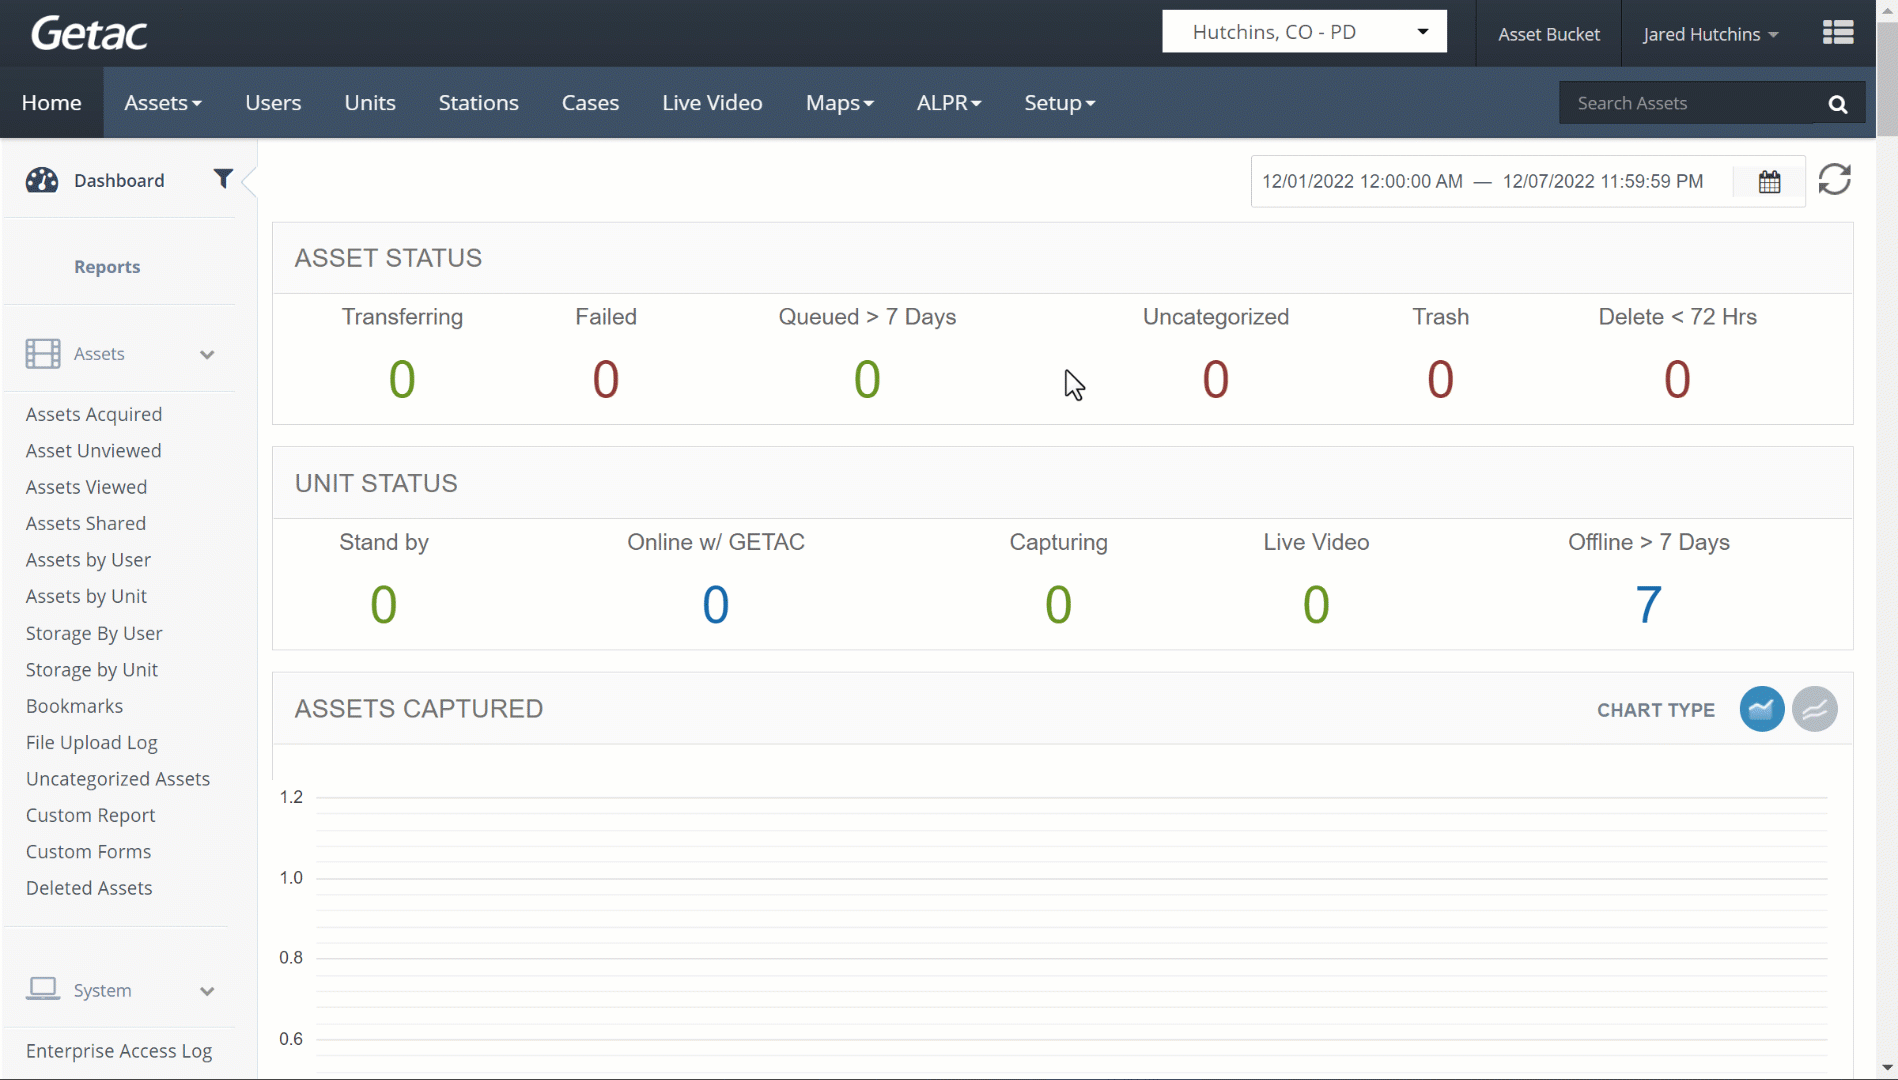Click the Transferring count value
This screenshot has width=1898, height=1080.
coord(402,380)
